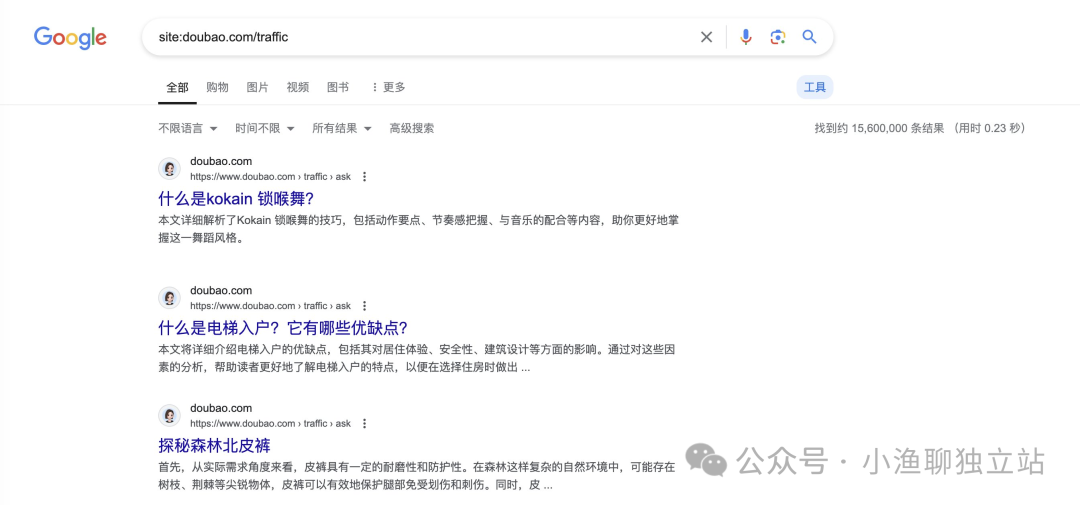
Task: Open the 时间不限 dropdown
Action: [265, 128]
